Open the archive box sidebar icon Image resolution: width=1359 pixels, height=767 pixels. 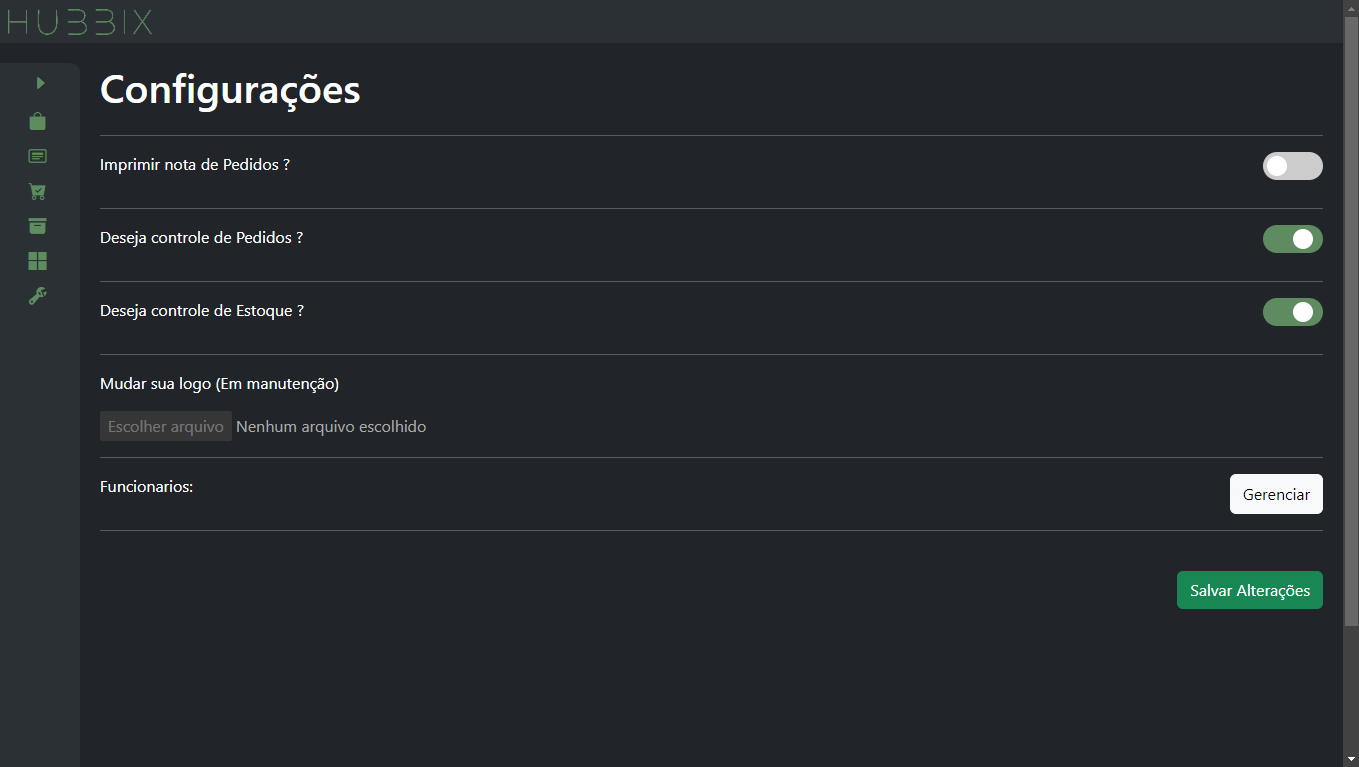pyautogui.click(x=38, y=226)
